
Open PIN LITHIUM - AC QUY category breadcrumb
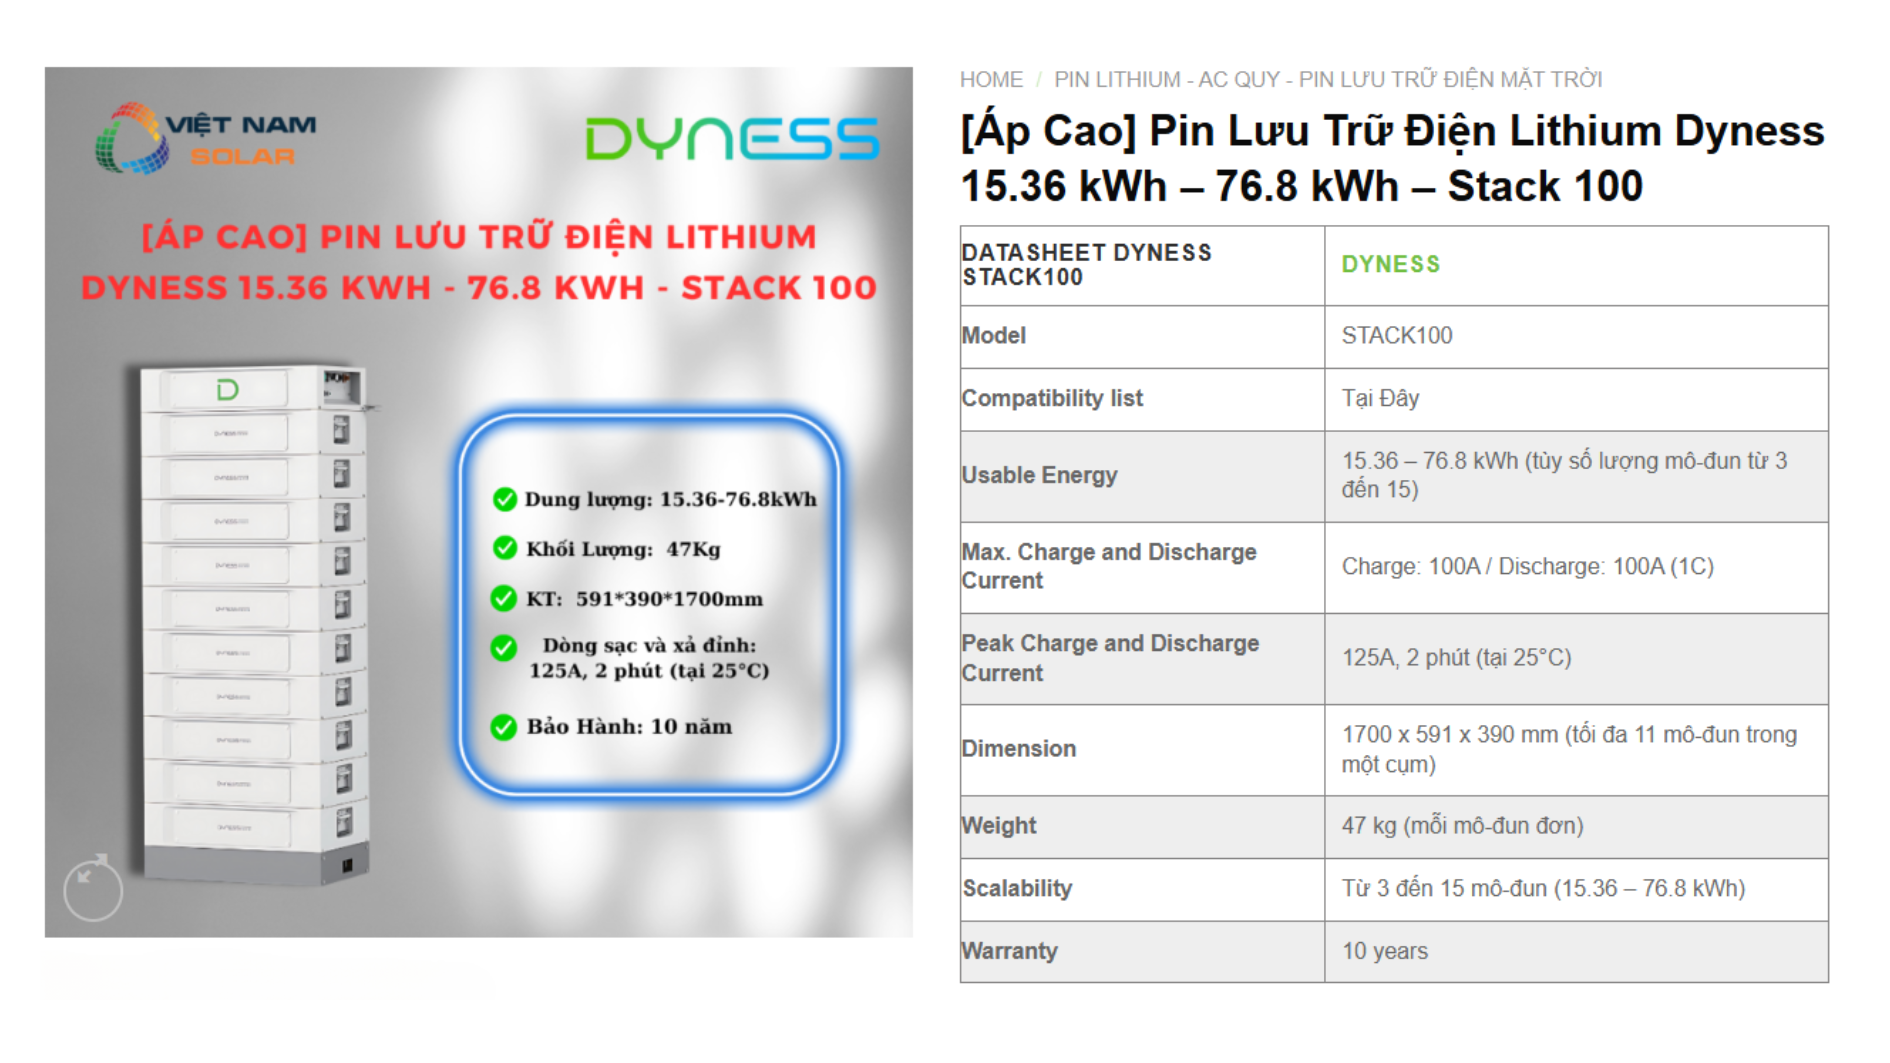point(1328,79)
